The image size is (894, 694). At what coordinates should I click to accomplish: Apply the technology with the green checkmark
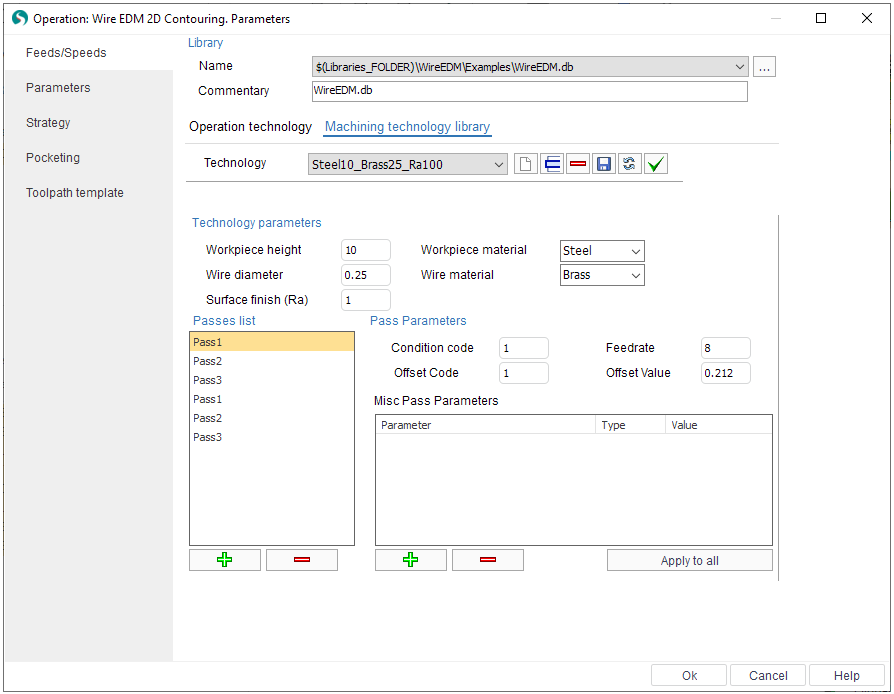pos(656,164)
